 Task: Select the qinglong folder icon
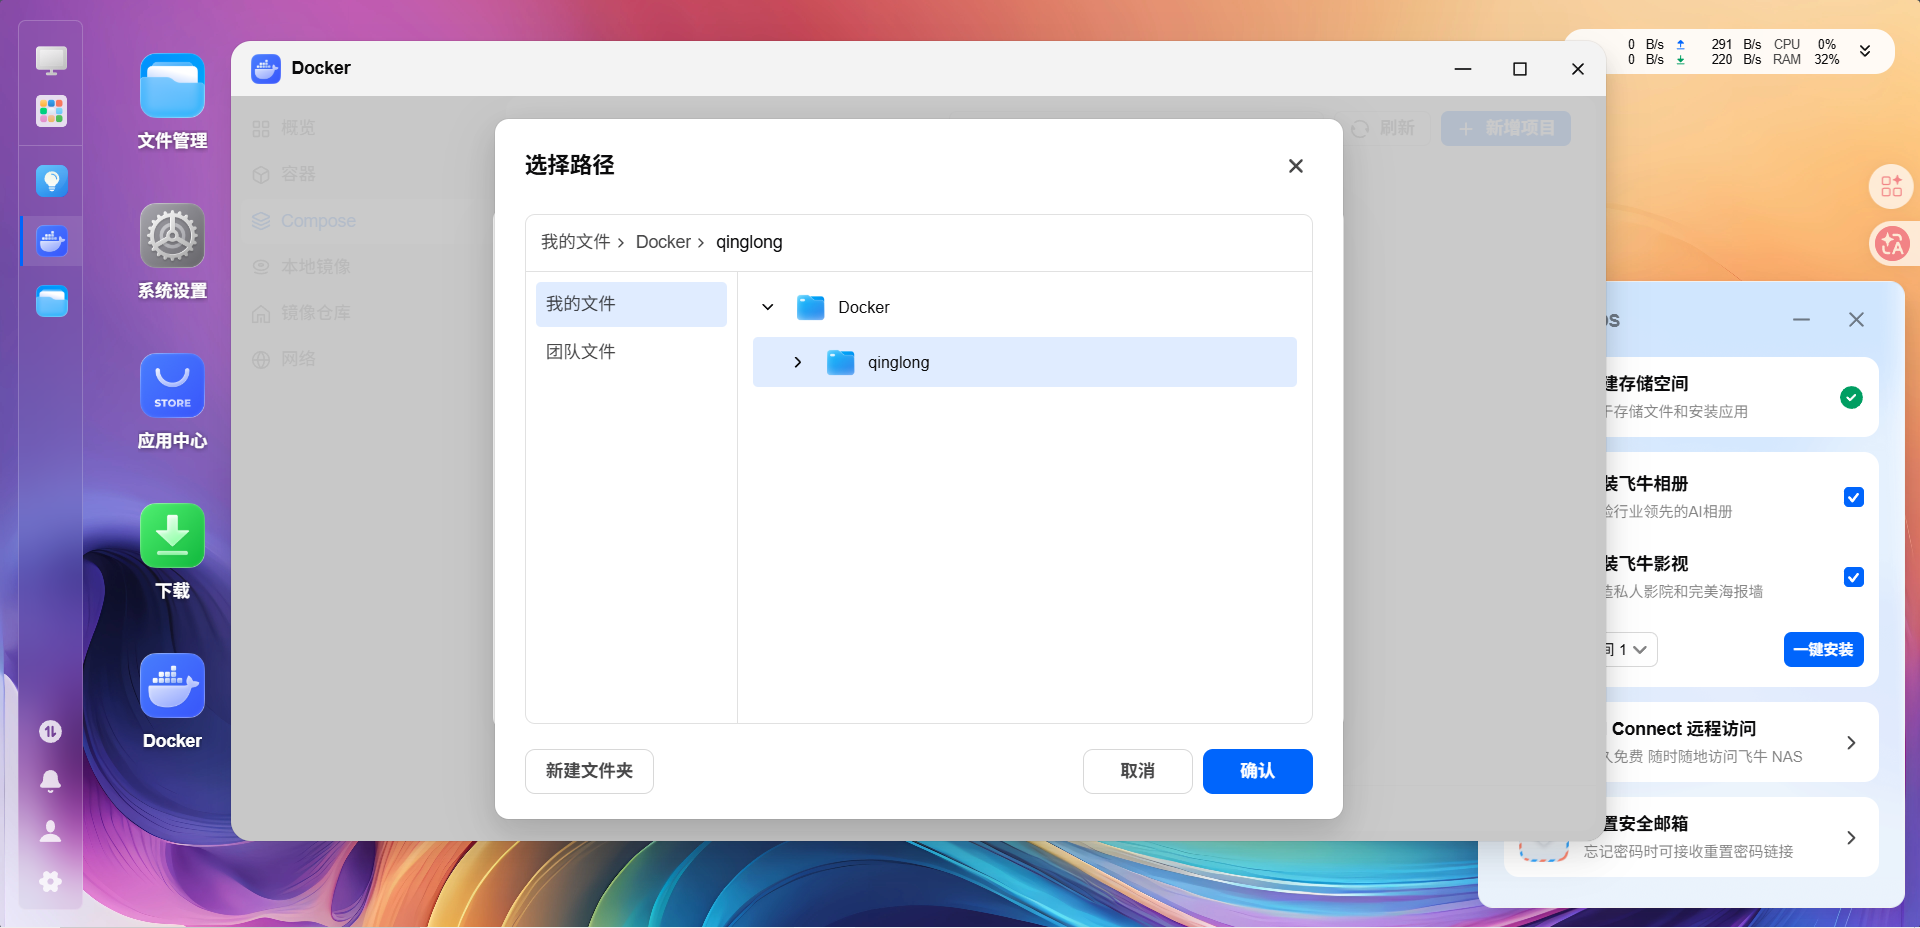(841, 362)
